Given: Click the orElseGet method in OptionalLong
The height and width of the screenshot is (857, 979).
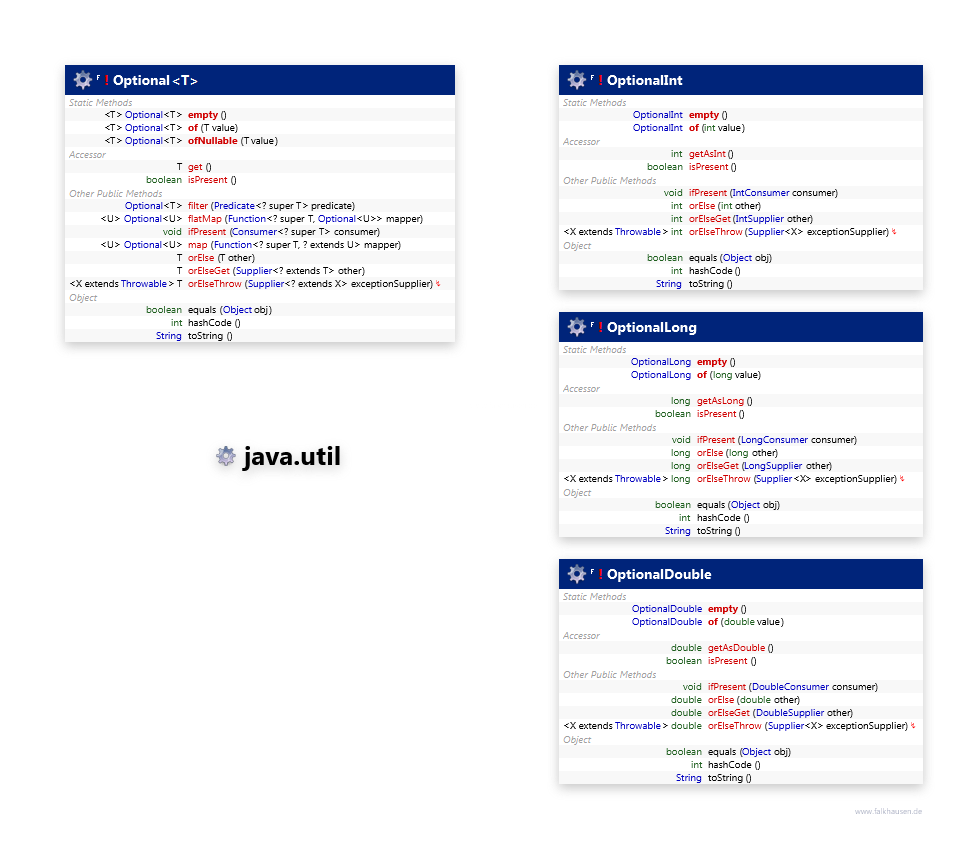Looking at the screenshot, I should click(717, 466).
